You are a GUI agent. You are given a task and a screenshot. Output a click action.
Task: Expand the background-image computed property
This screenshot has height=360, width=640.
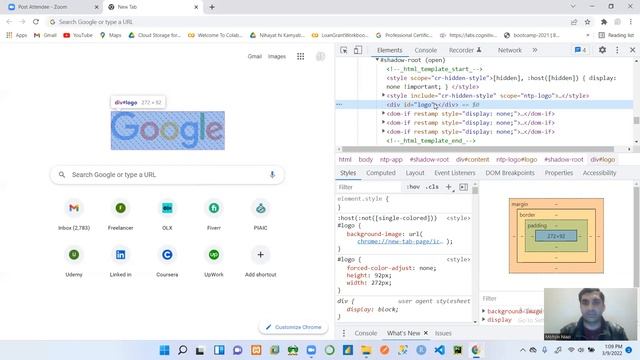(x=484, y=311)
